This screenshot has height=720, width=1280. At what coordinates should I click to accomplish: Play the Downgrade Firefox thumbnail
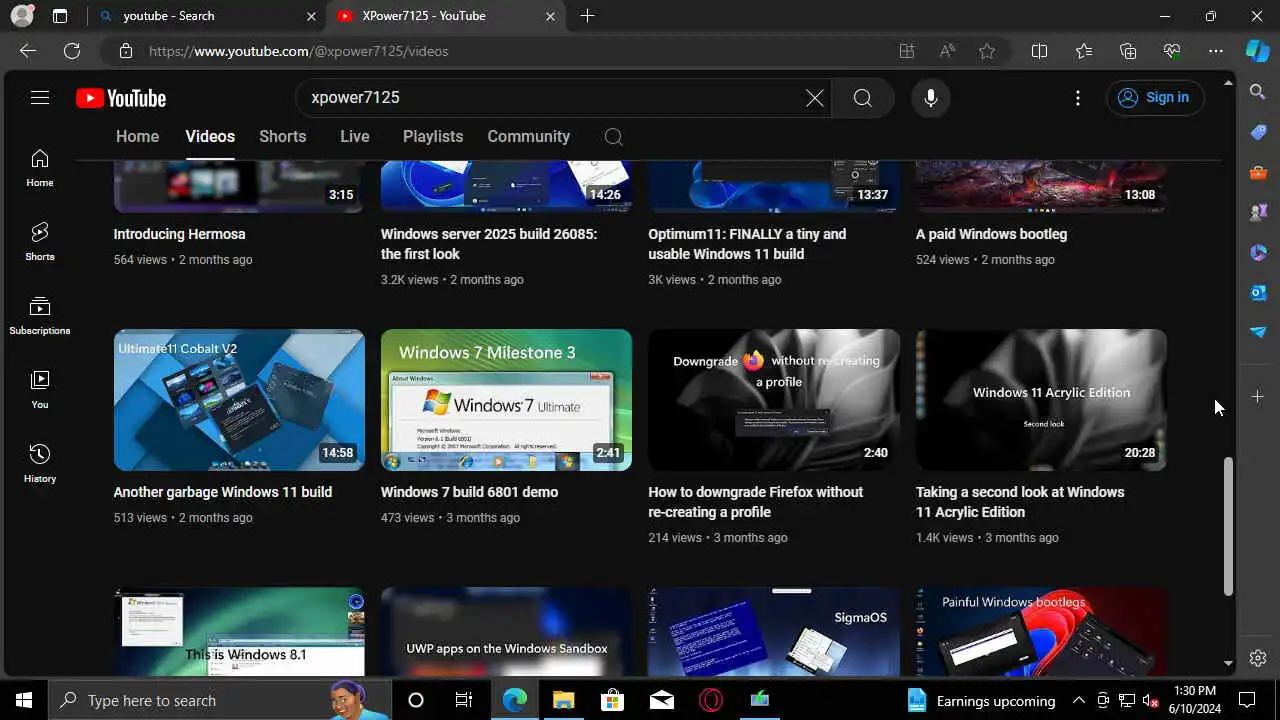coord(774,400)
